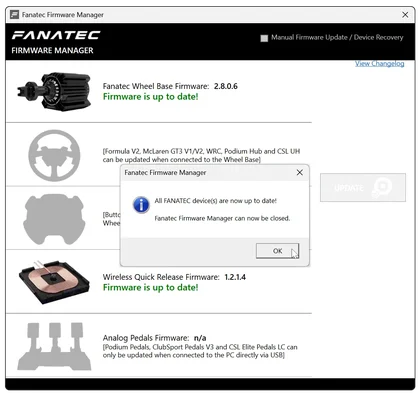Image resolution: width=420 pixels, height=395 pixels.
Task: Click the FIRMWARE MANAGER header text
Action: 52,51
